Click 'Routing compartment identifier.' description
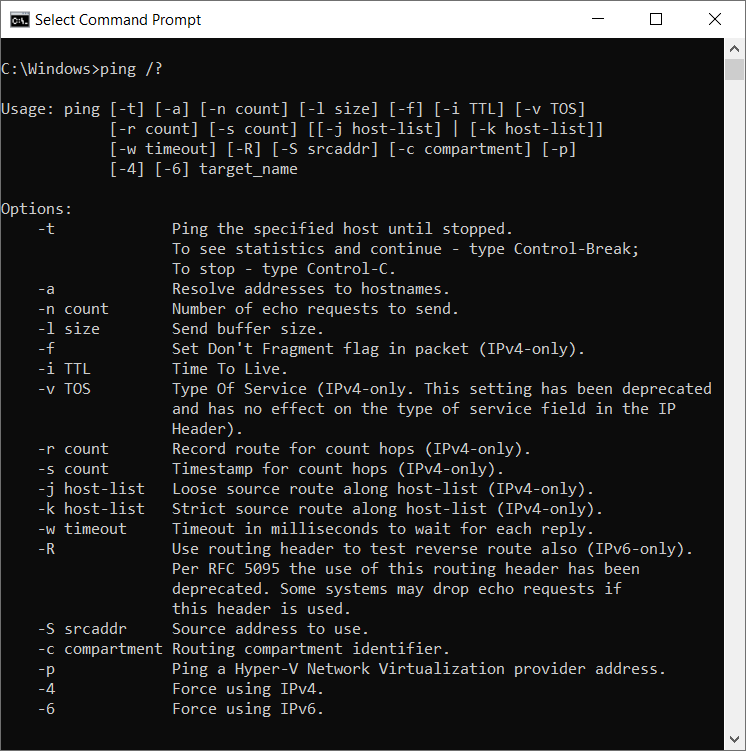 [x=311, y=649]
